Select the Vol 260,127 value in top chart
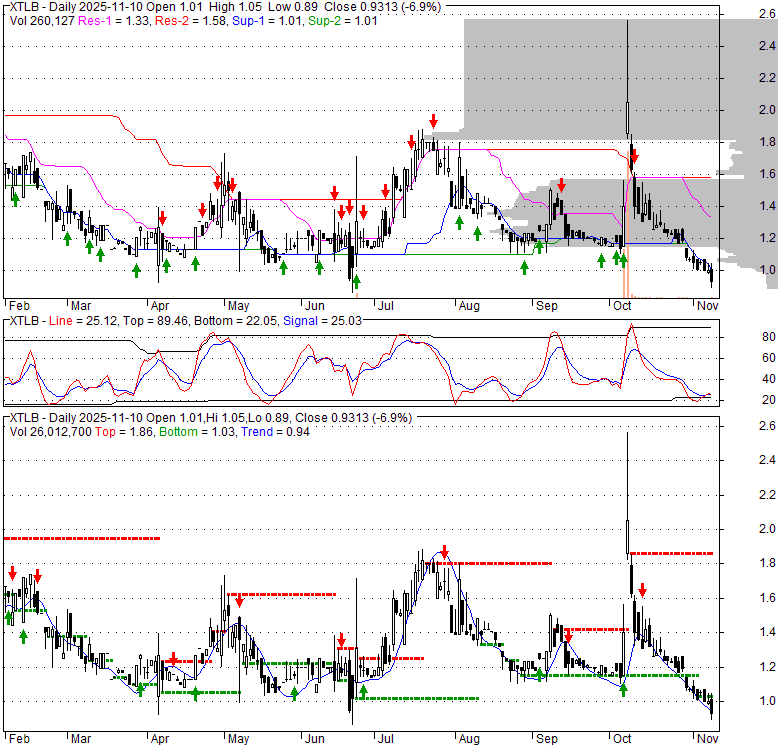 (x=42, y=21)
